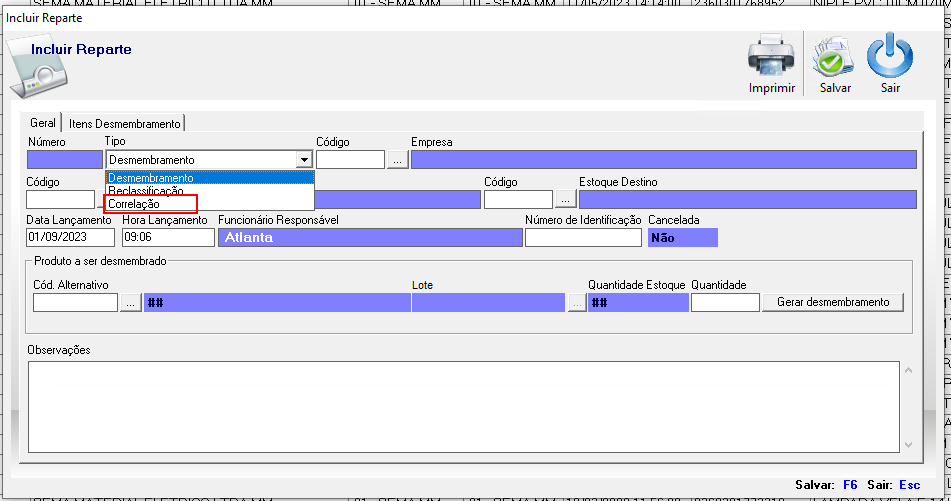Click the Quantidade Estoque ## field

click(x=638, y=302)
